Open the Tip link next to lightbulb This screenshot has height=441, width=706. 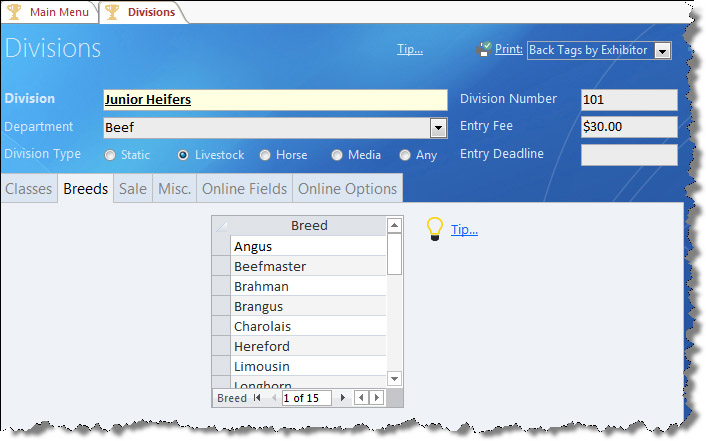[x=464, y=230]
